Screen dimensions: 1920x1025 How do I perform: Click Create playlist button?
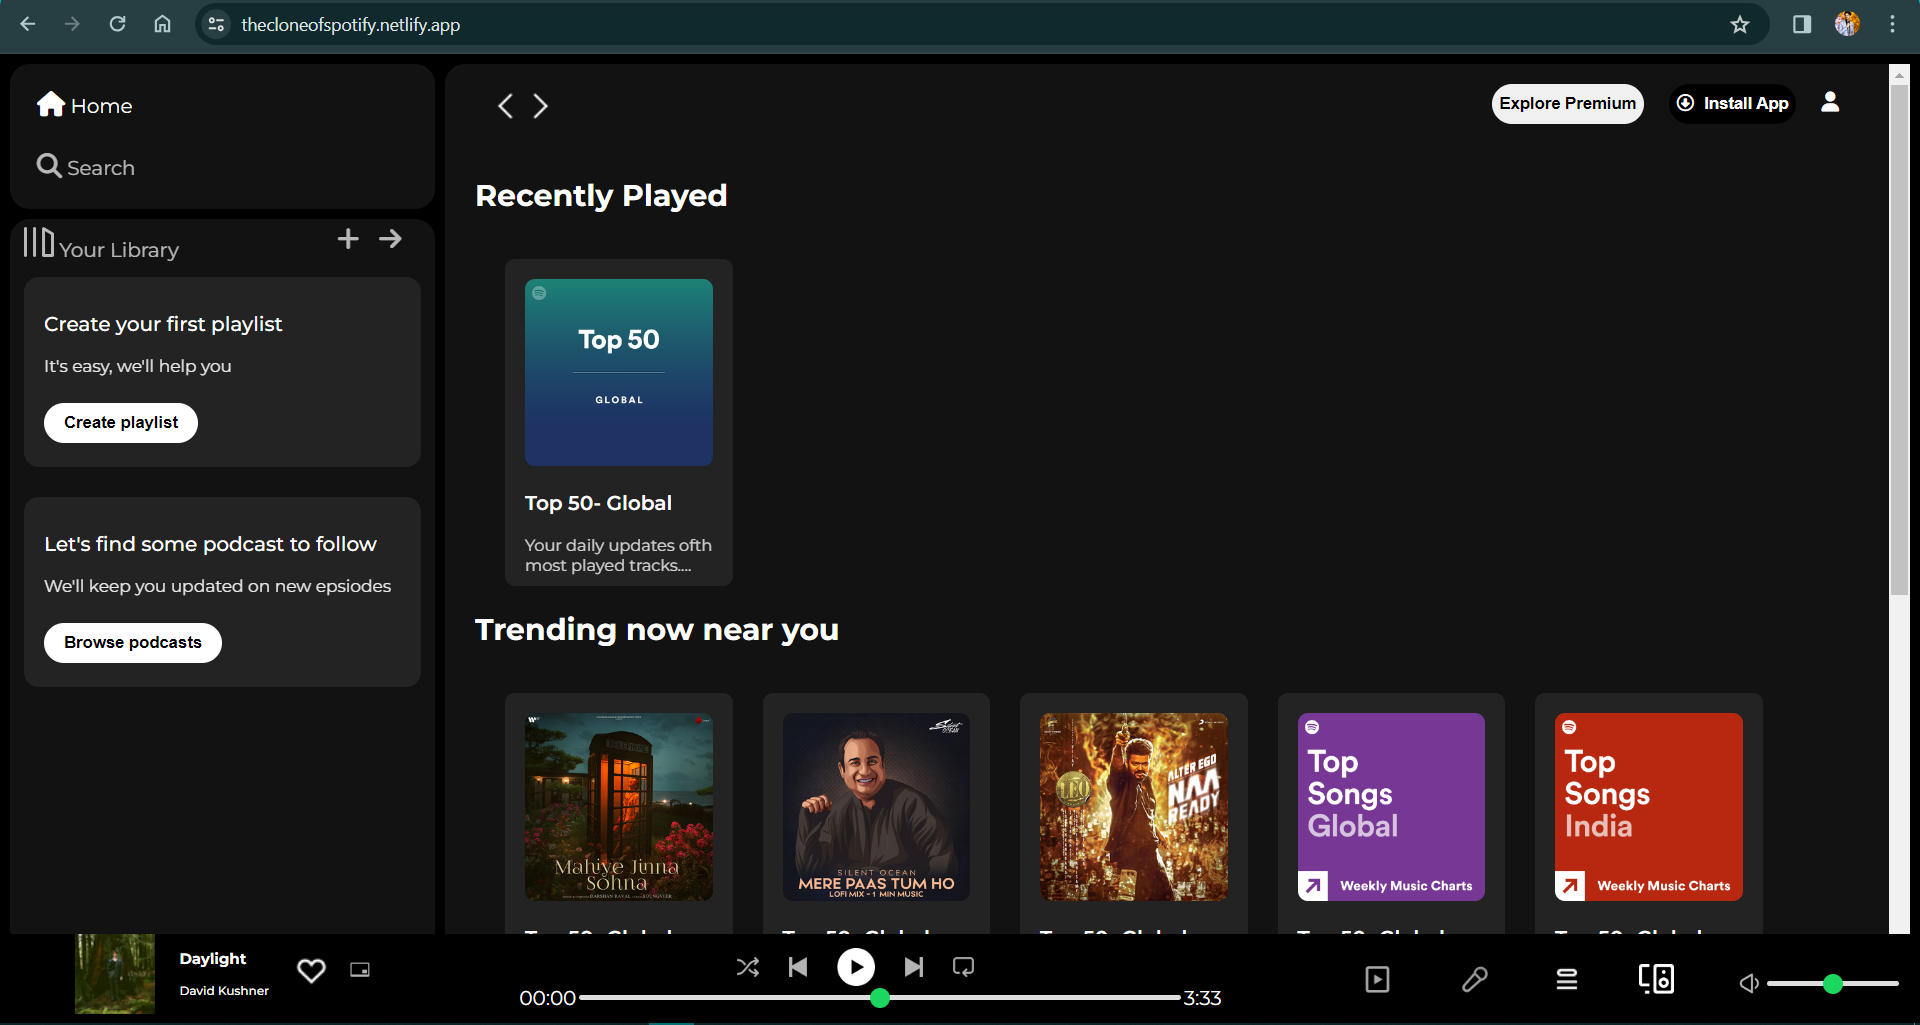point(121,422)
